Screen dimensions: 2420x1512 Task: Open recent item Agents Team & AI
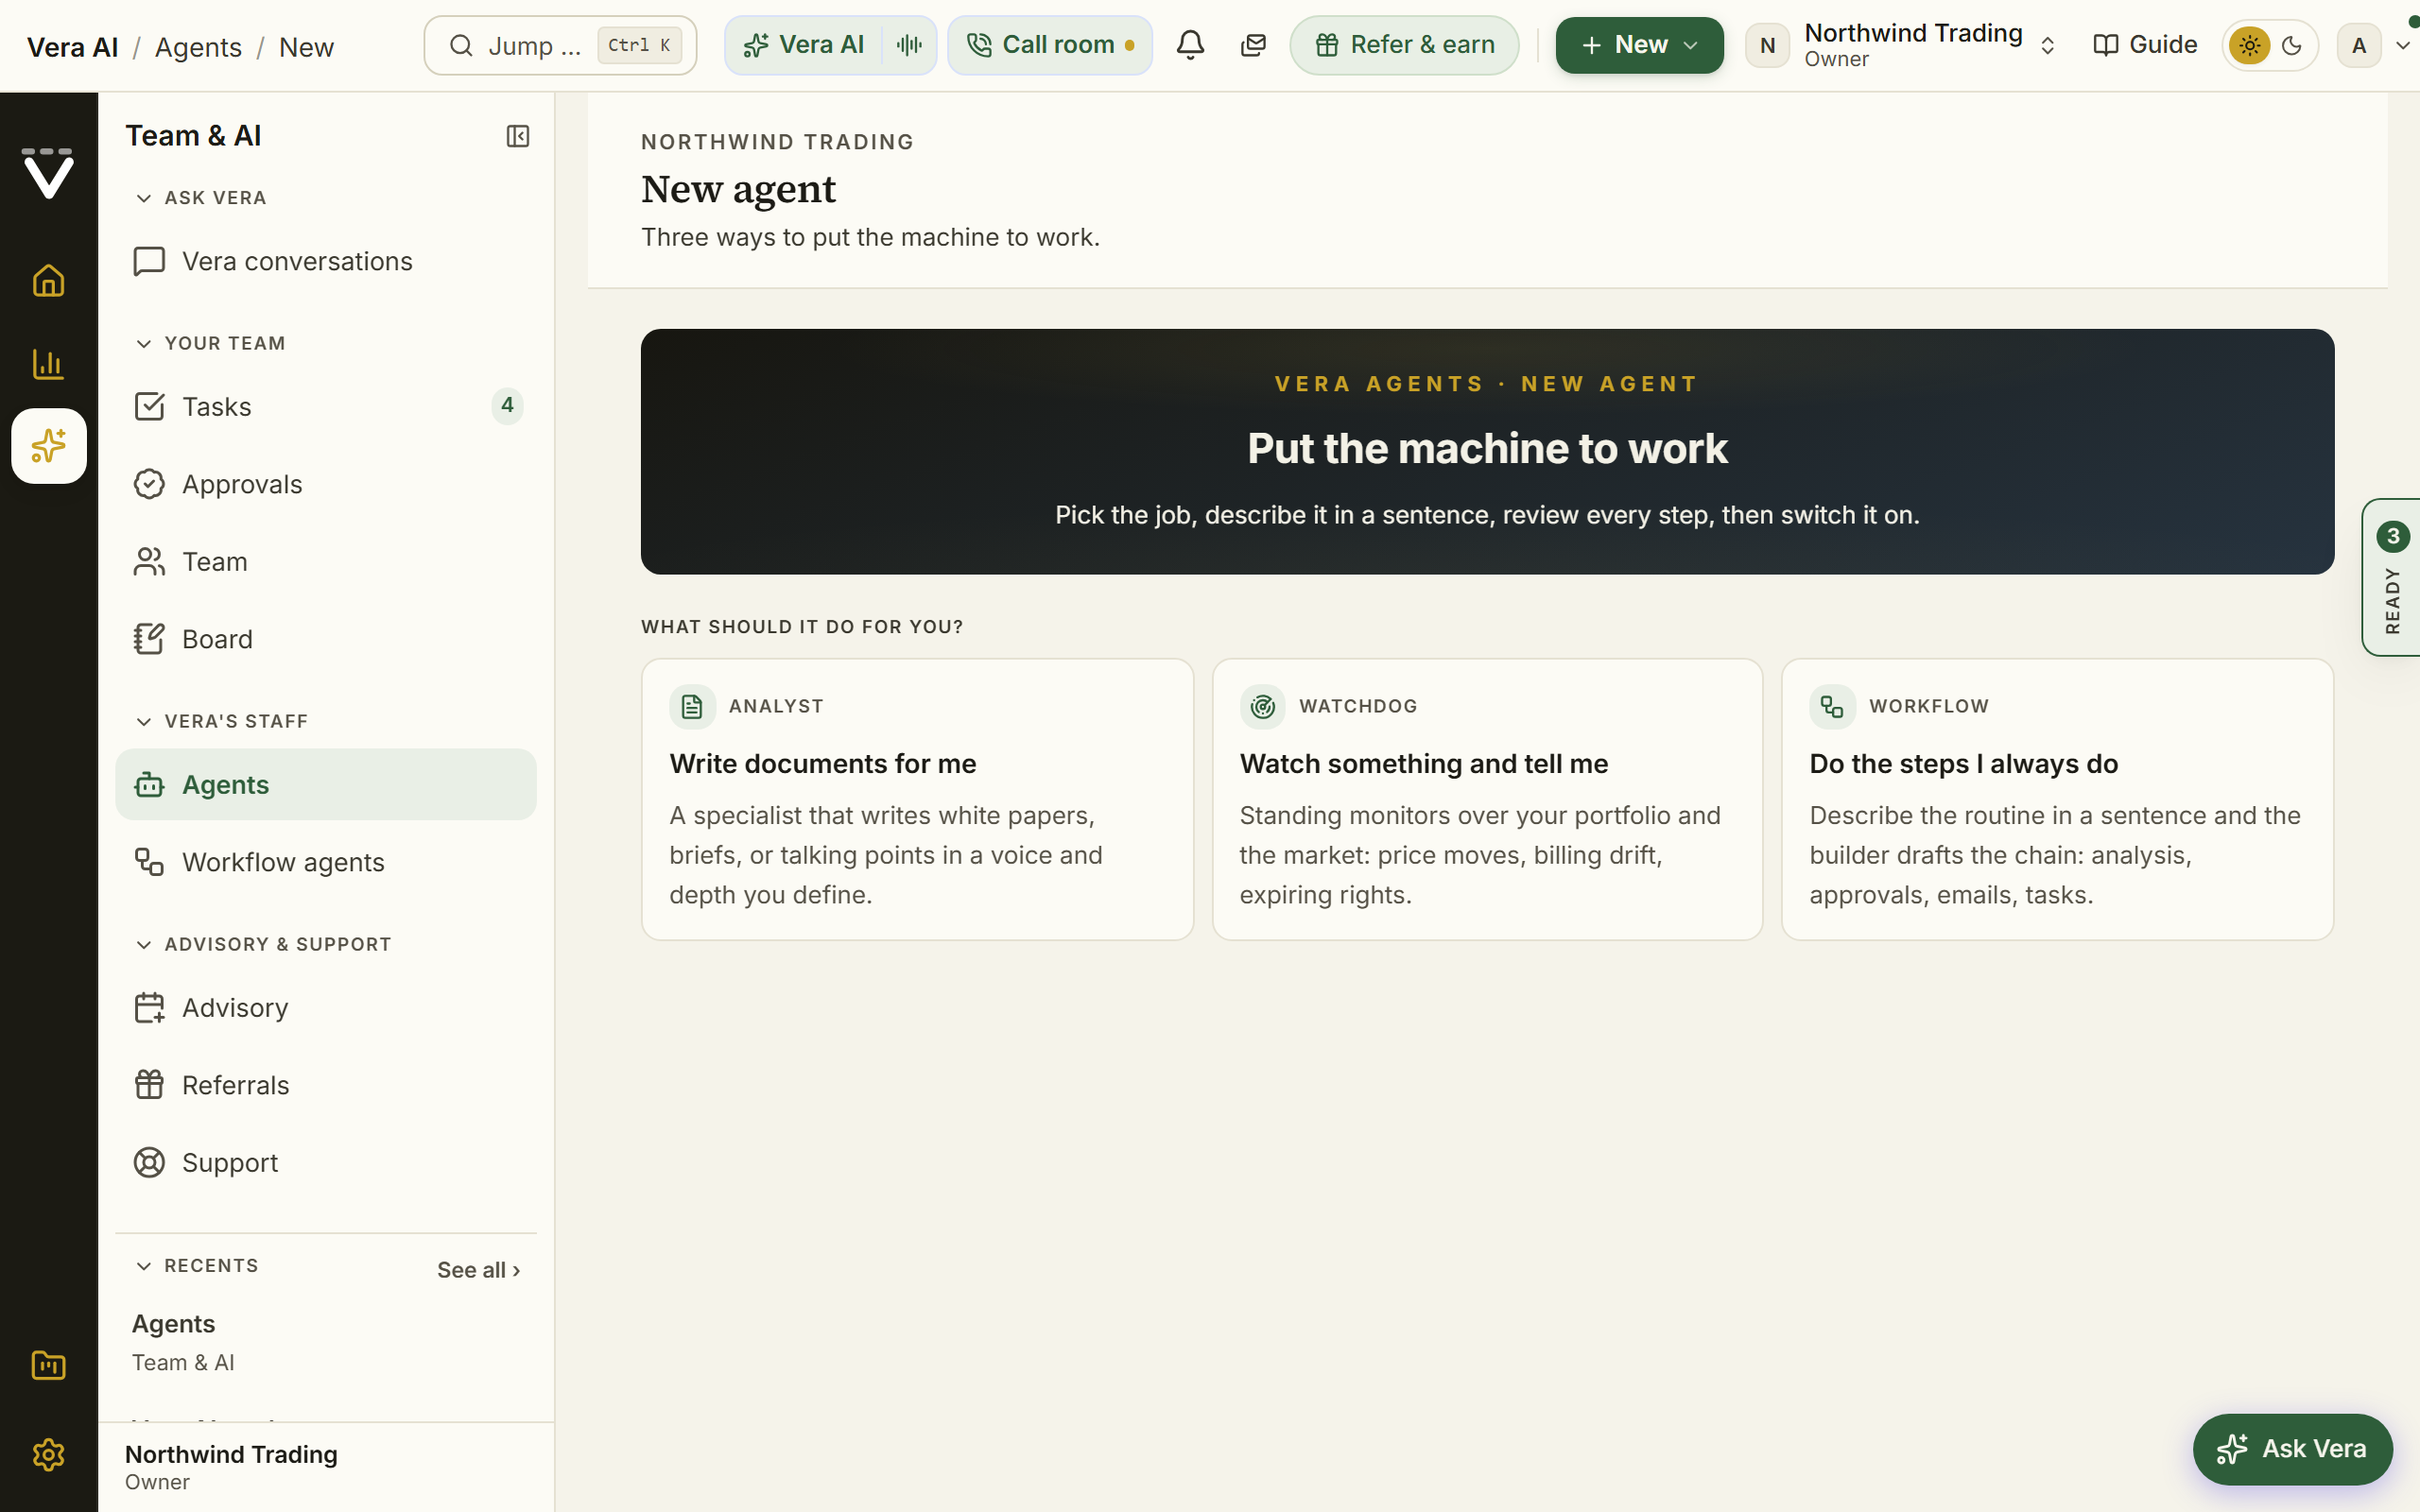pyautogui.click(x=326, y=1343)
